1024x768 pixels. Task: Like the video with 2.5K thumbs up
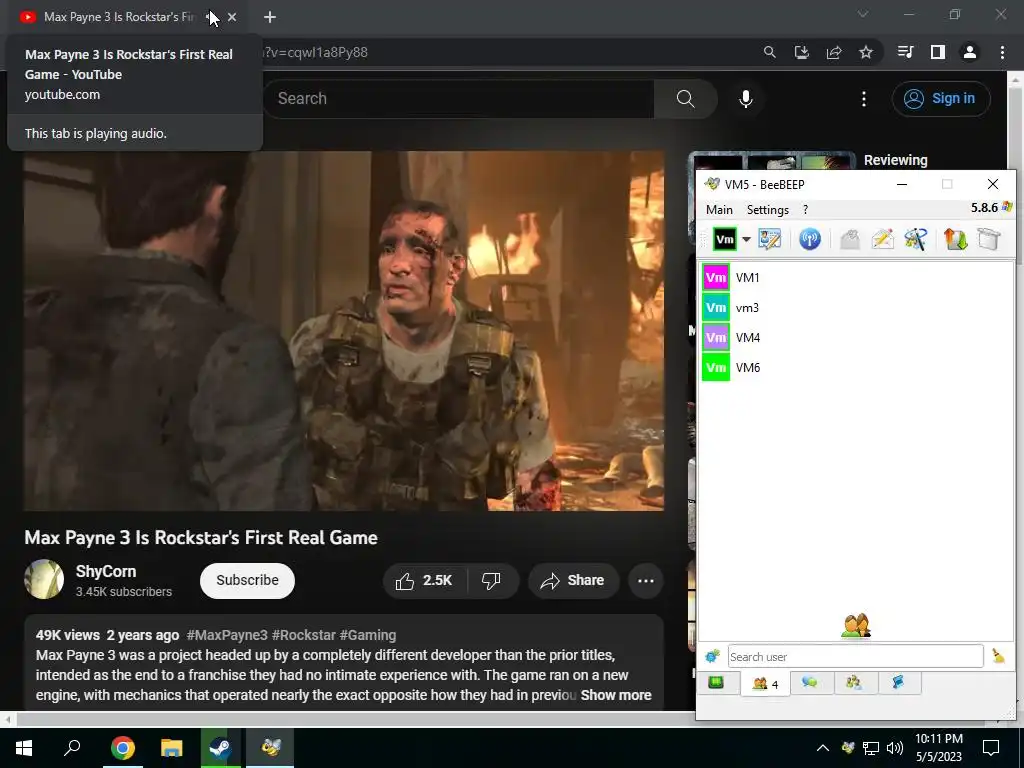pos(424,581)
